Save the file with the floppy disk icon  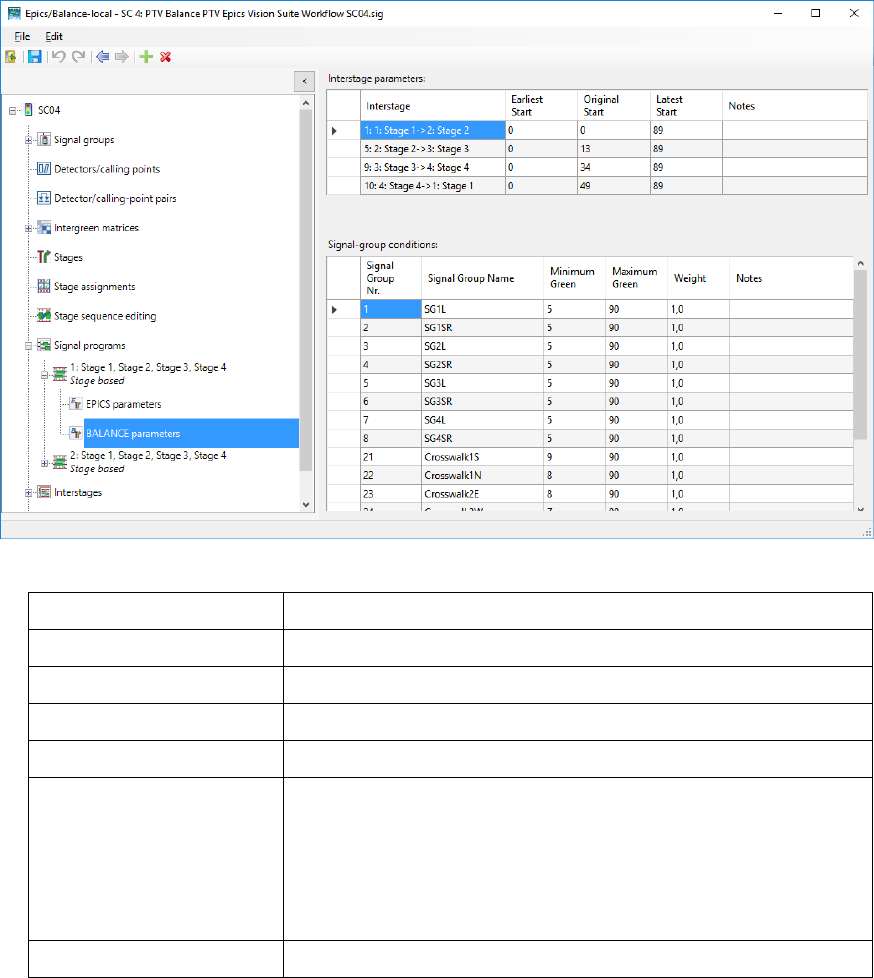click(35, 57)
